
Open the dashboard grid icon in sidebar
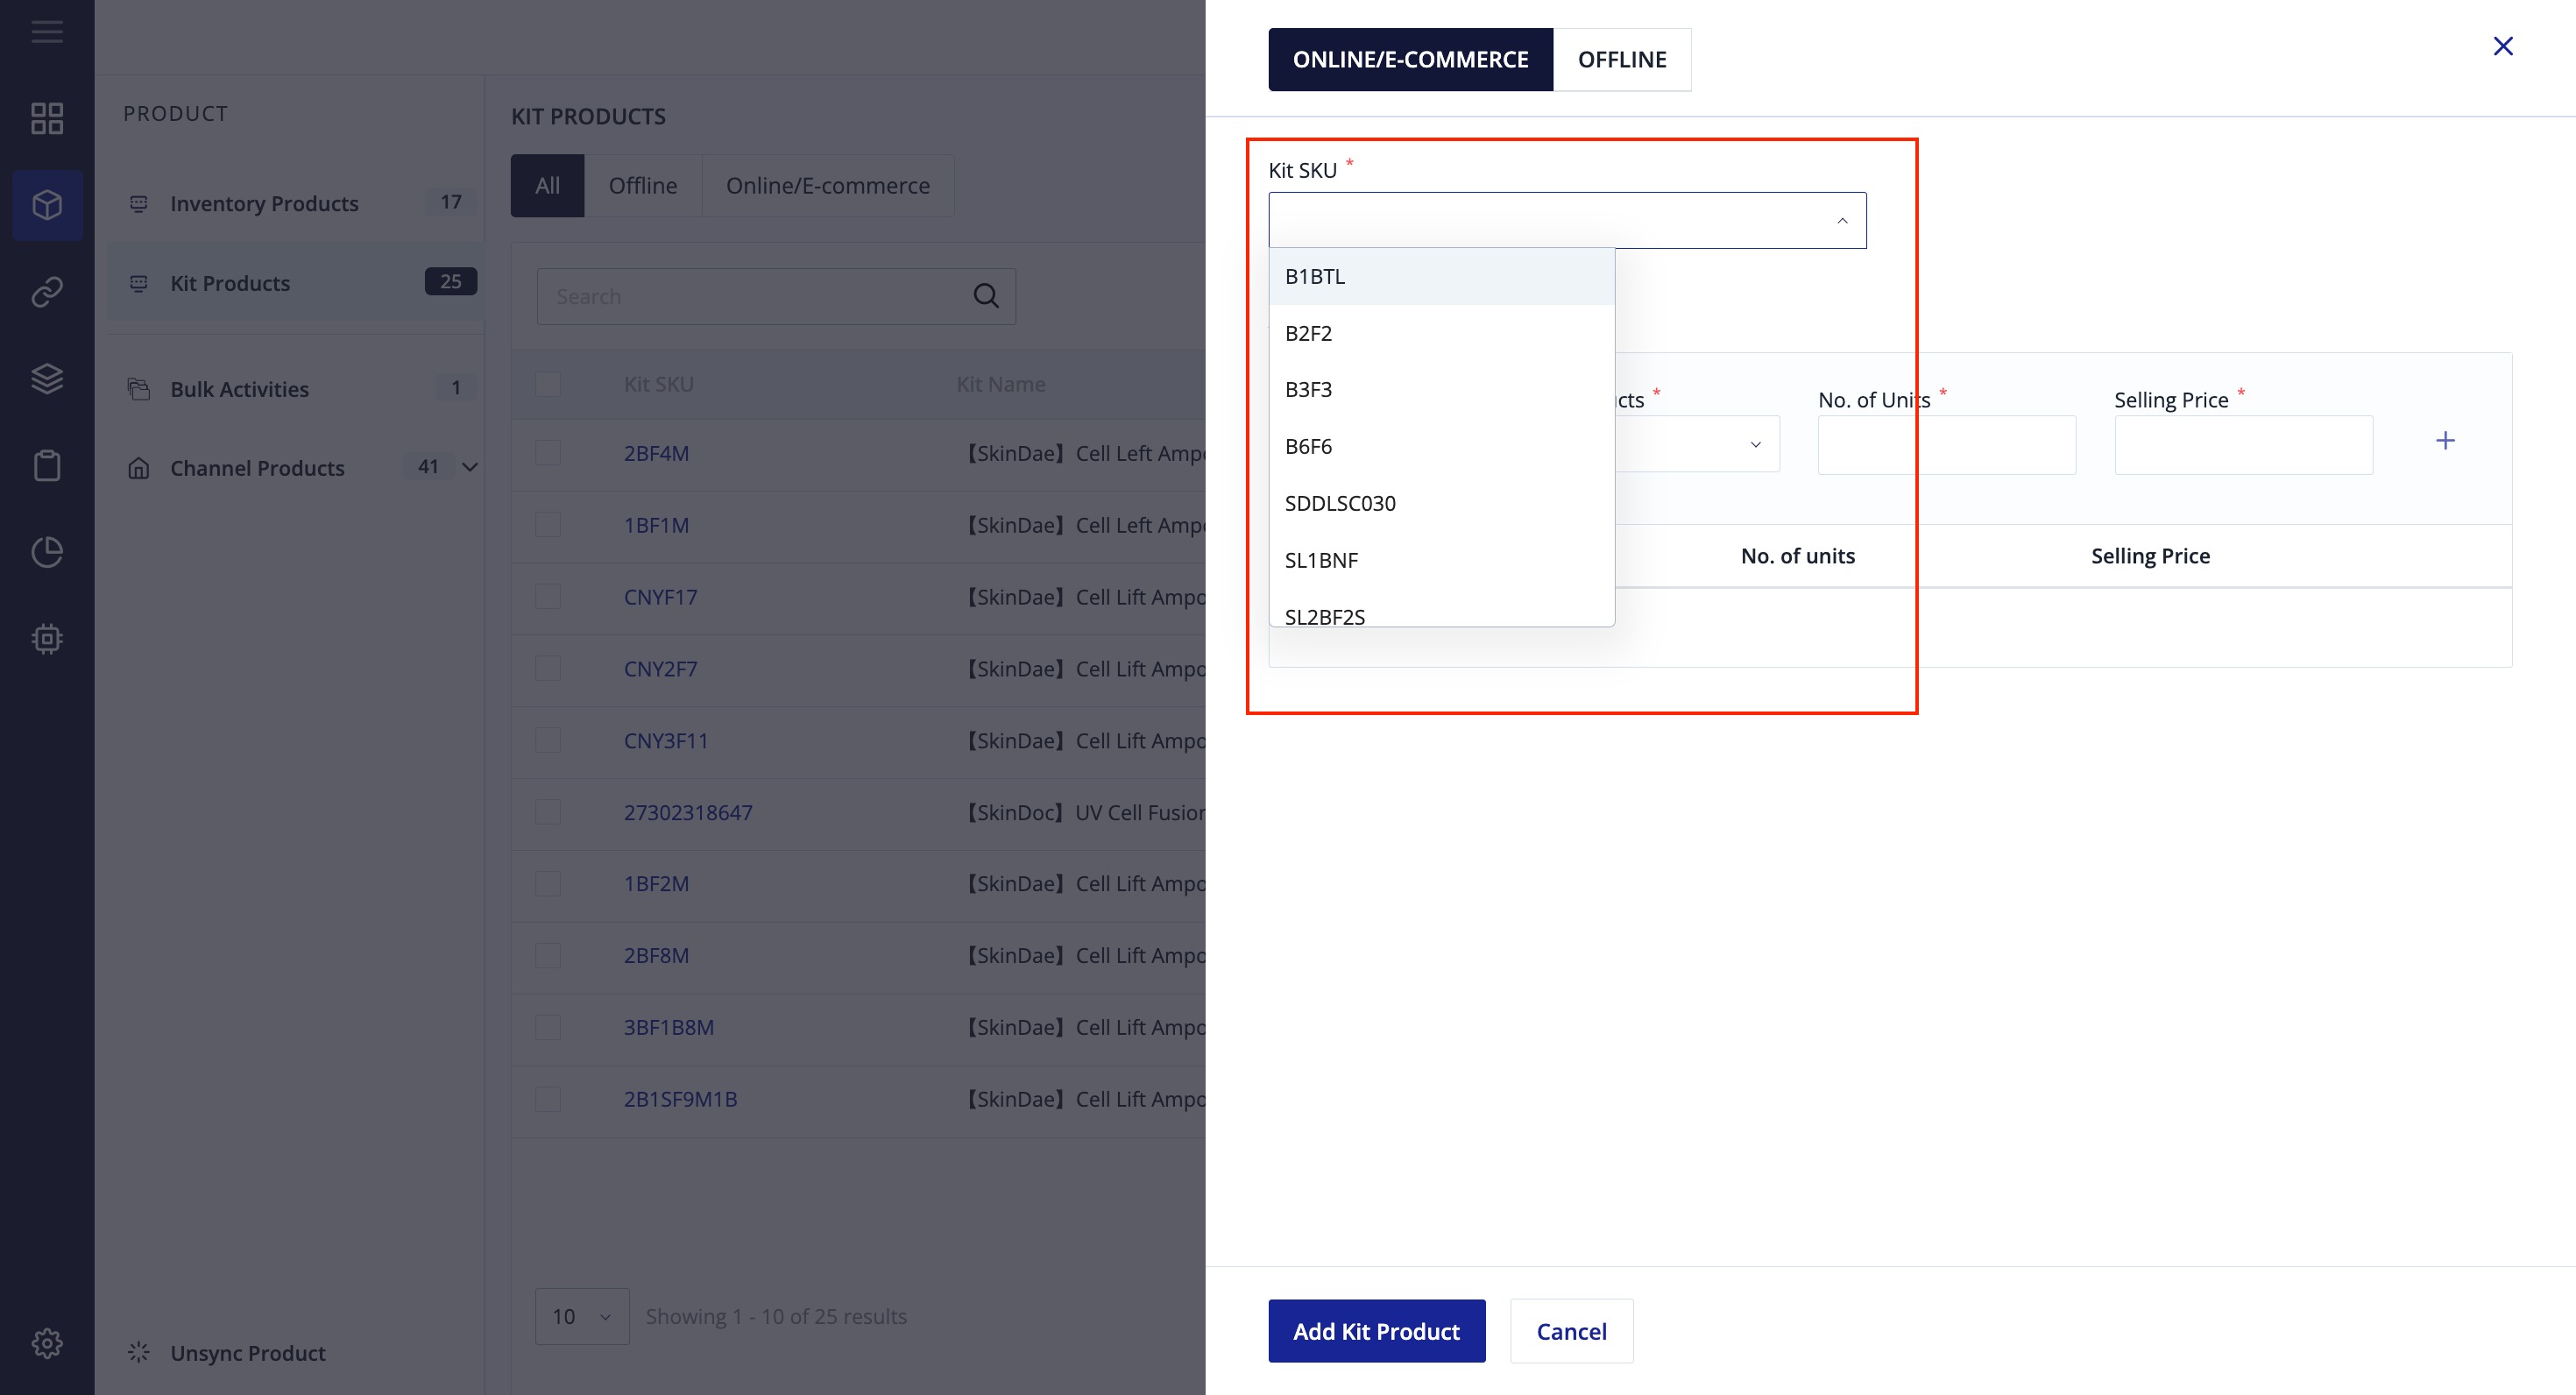point(47,118)
